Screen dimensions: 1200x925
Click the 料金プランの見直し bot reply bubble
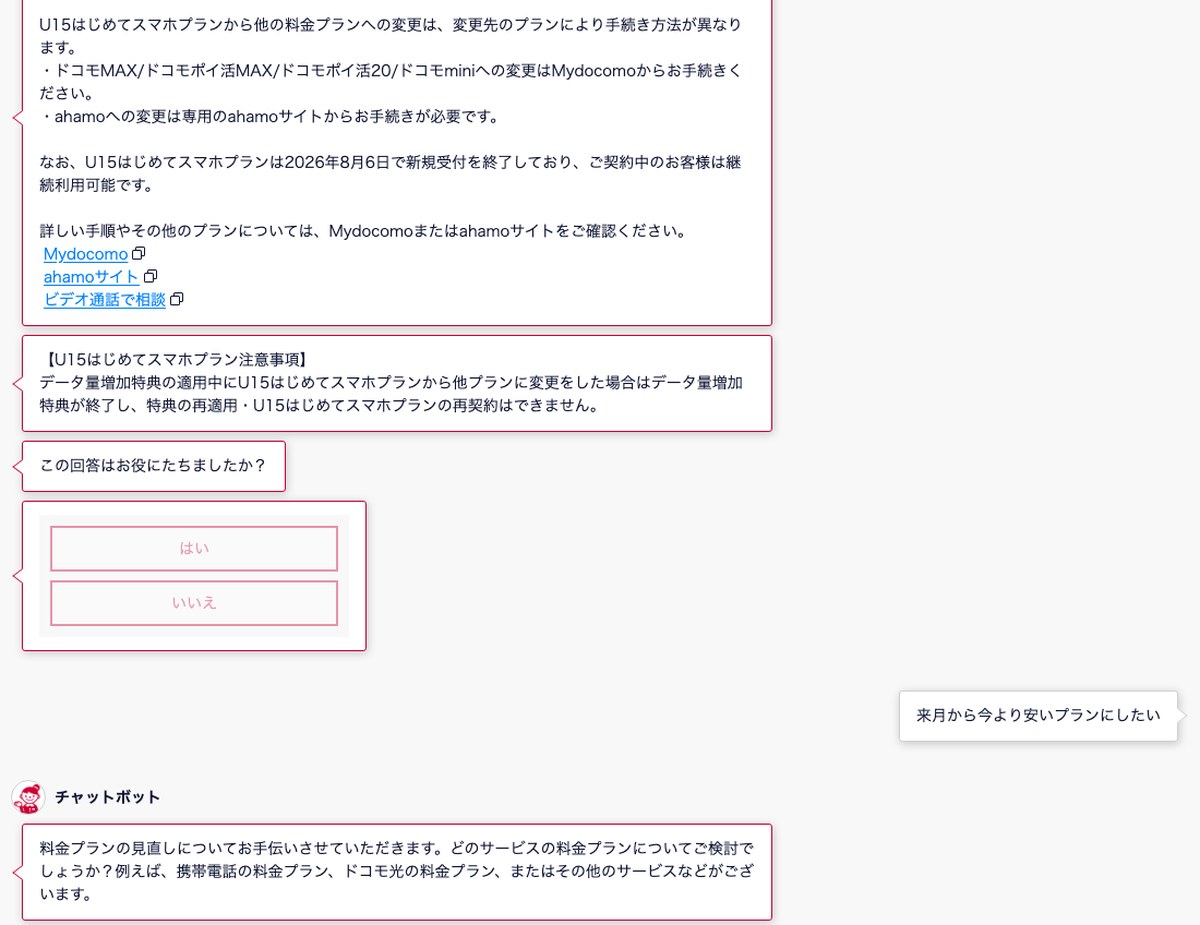[397, 872]
